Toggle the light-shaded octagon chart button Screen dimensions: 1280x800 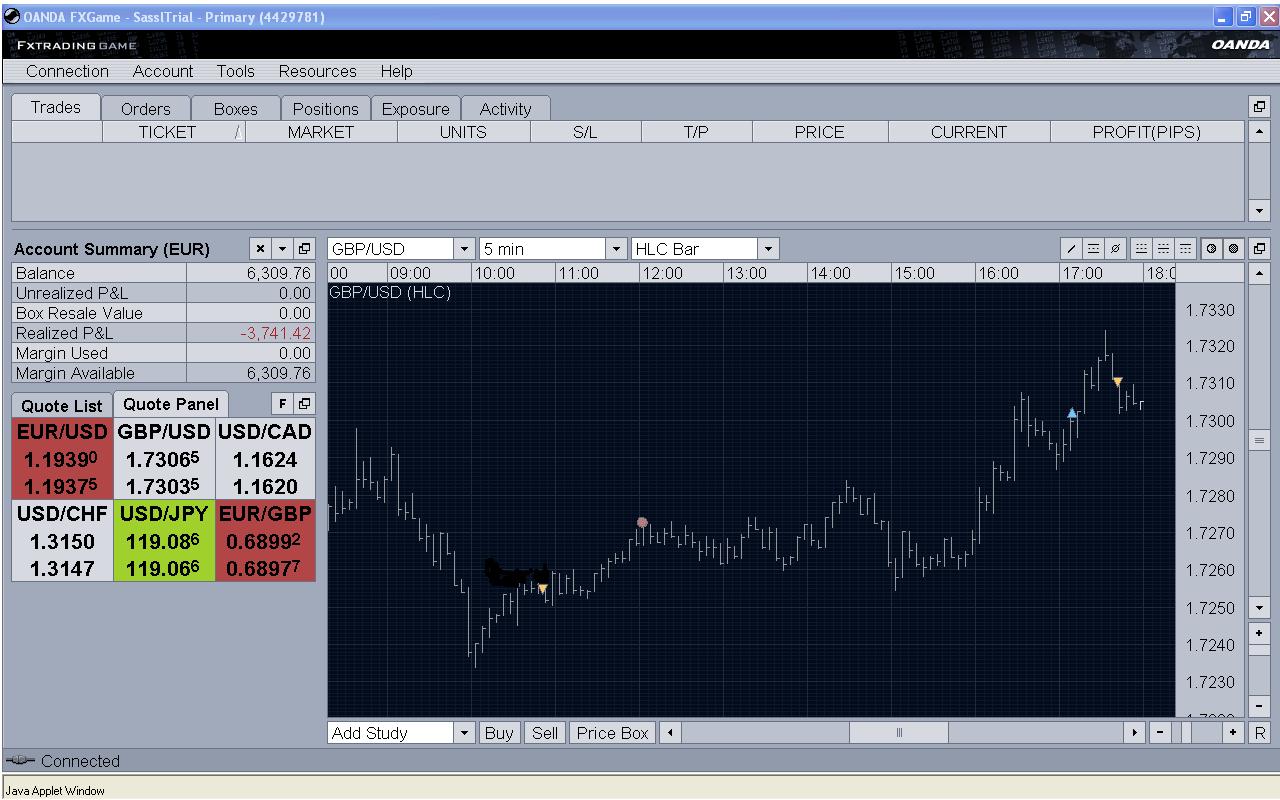[x=1211, y=249]
